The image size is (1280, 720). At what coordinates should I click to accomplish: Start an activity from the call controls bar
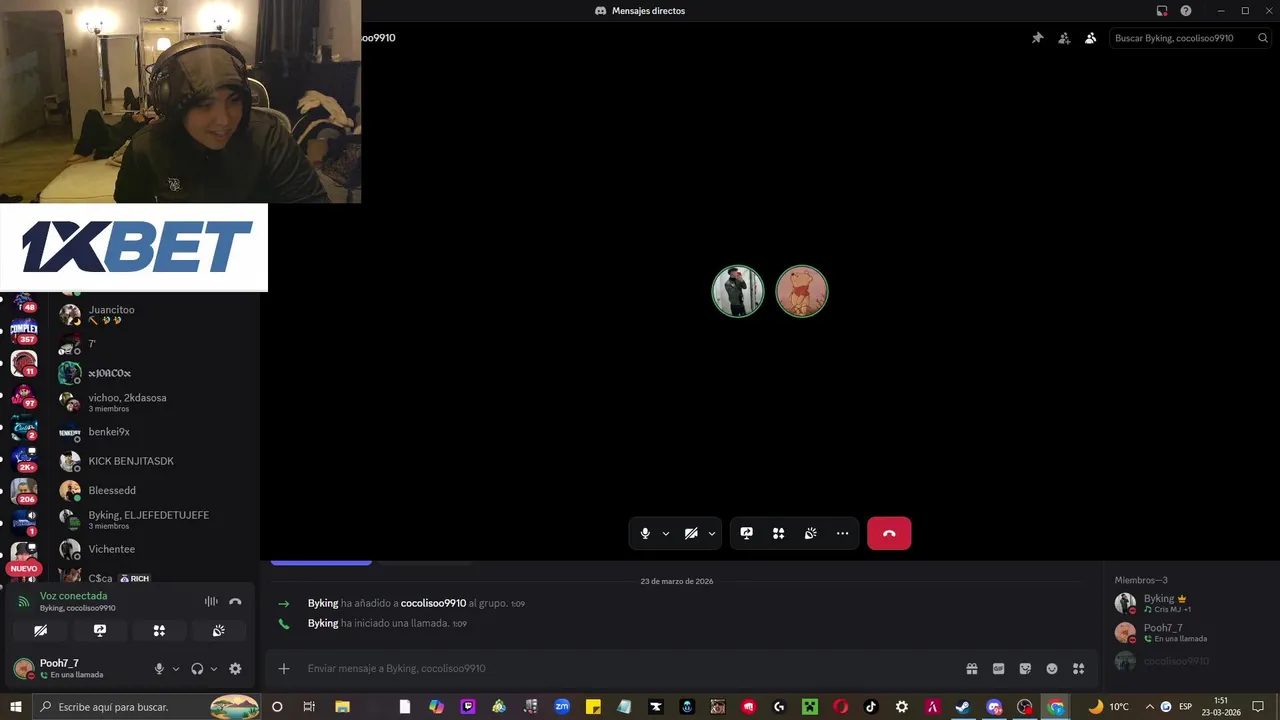pyautogui.click(x=778, y=534)
